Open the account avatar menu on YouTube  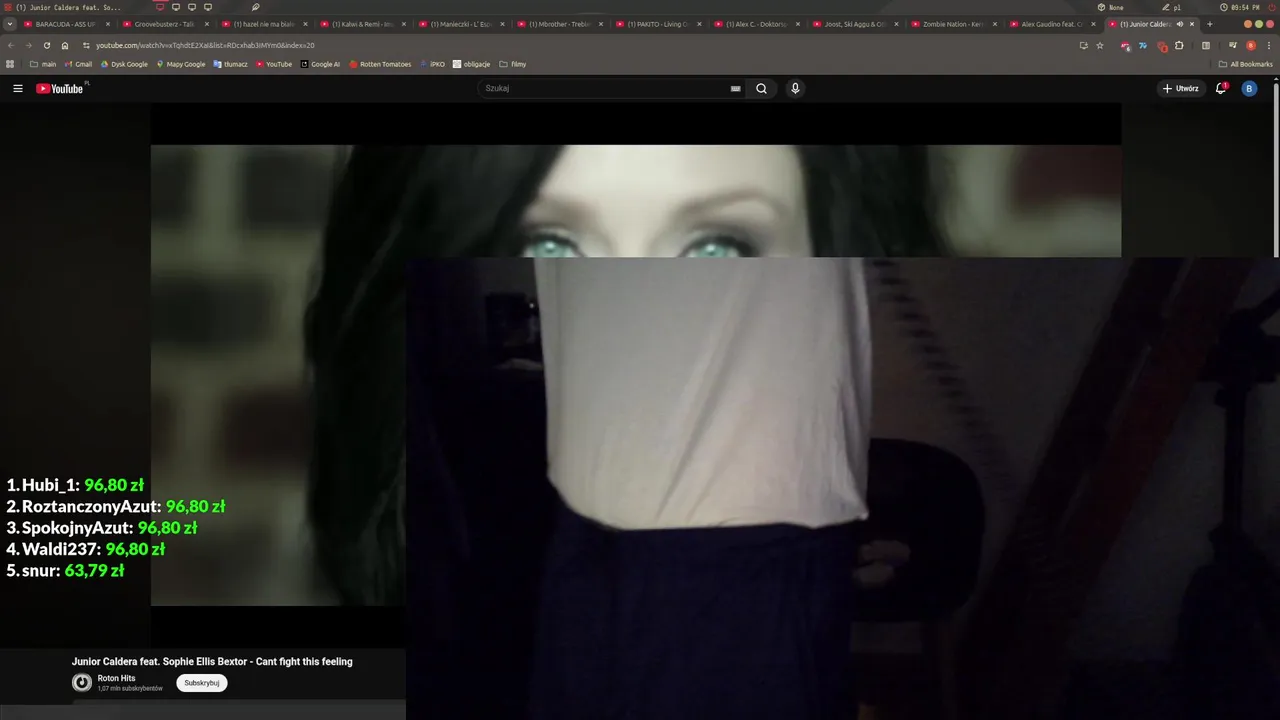(1249, 88)
